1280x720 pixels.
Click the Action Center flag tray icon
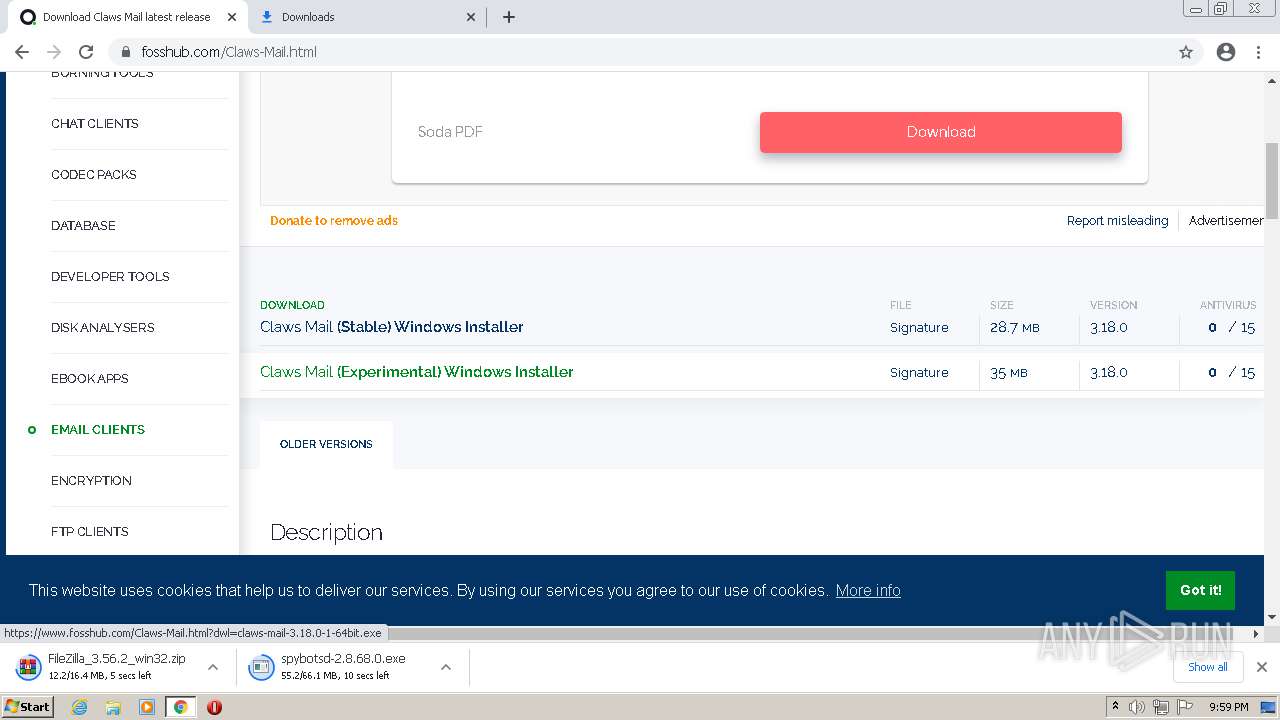pyautogui.click(x=1185, y=707)
